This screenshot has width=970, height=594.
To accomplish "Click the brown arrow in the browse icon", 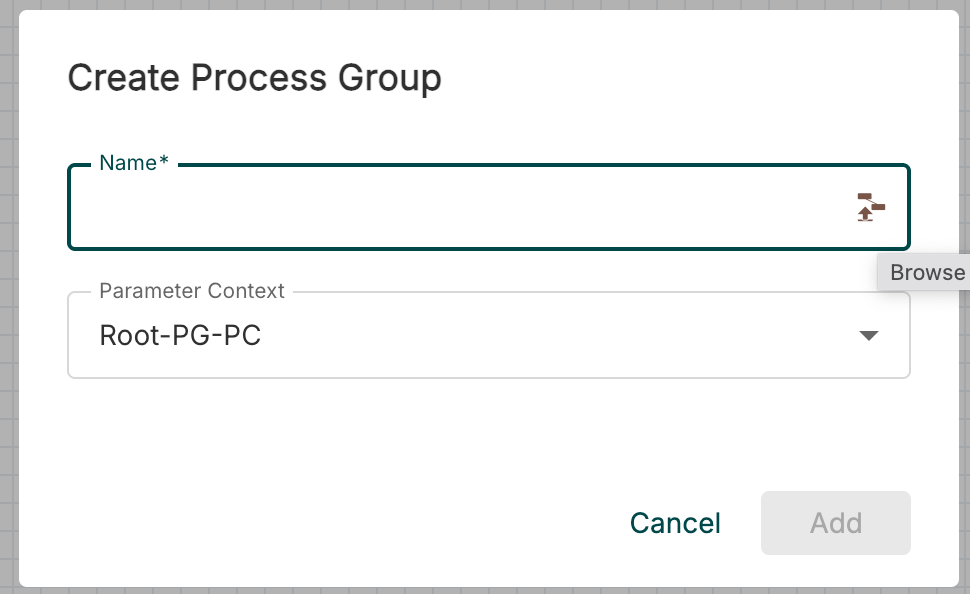I will 865,214.
